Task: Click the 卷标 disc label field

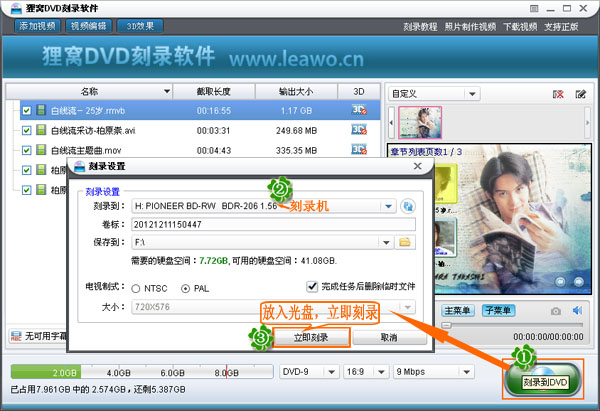Action: [273, 224]
